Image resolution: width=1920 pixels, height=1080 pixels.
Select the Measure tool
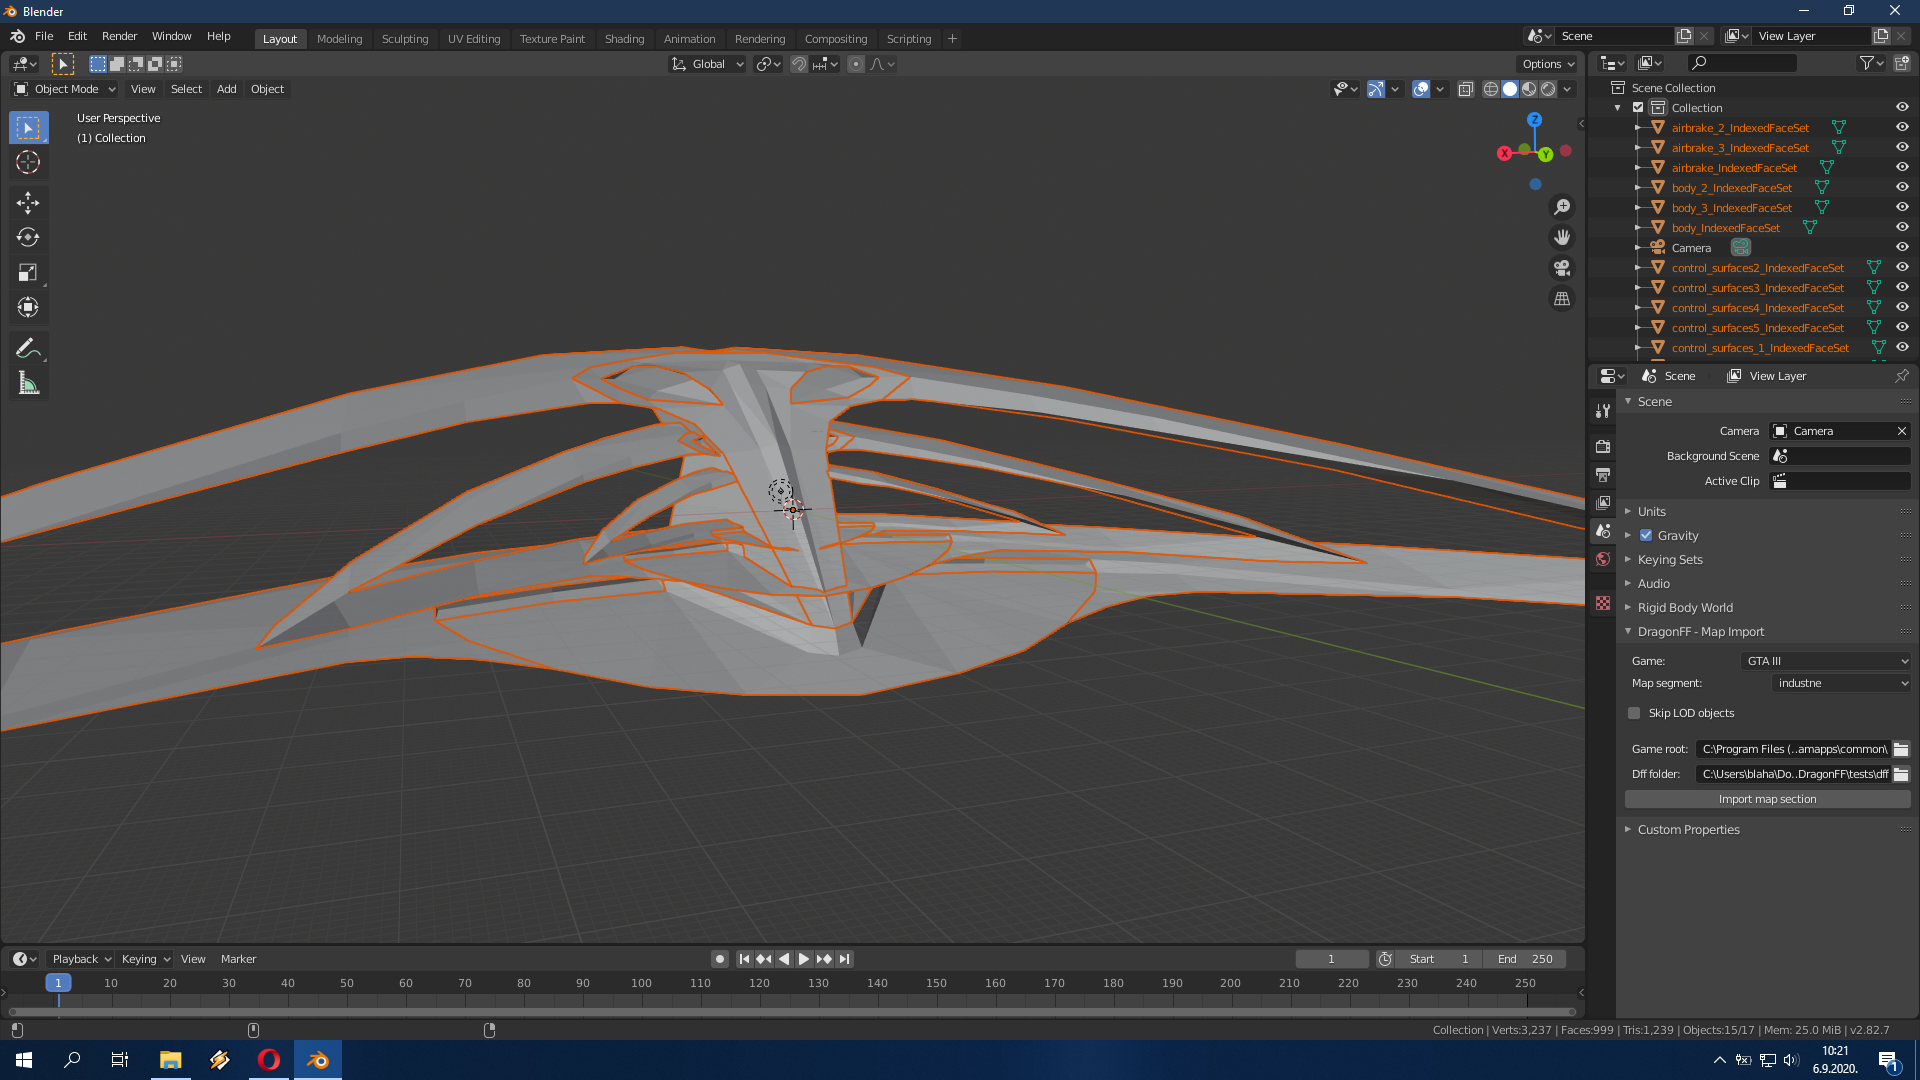coord(27,384)
